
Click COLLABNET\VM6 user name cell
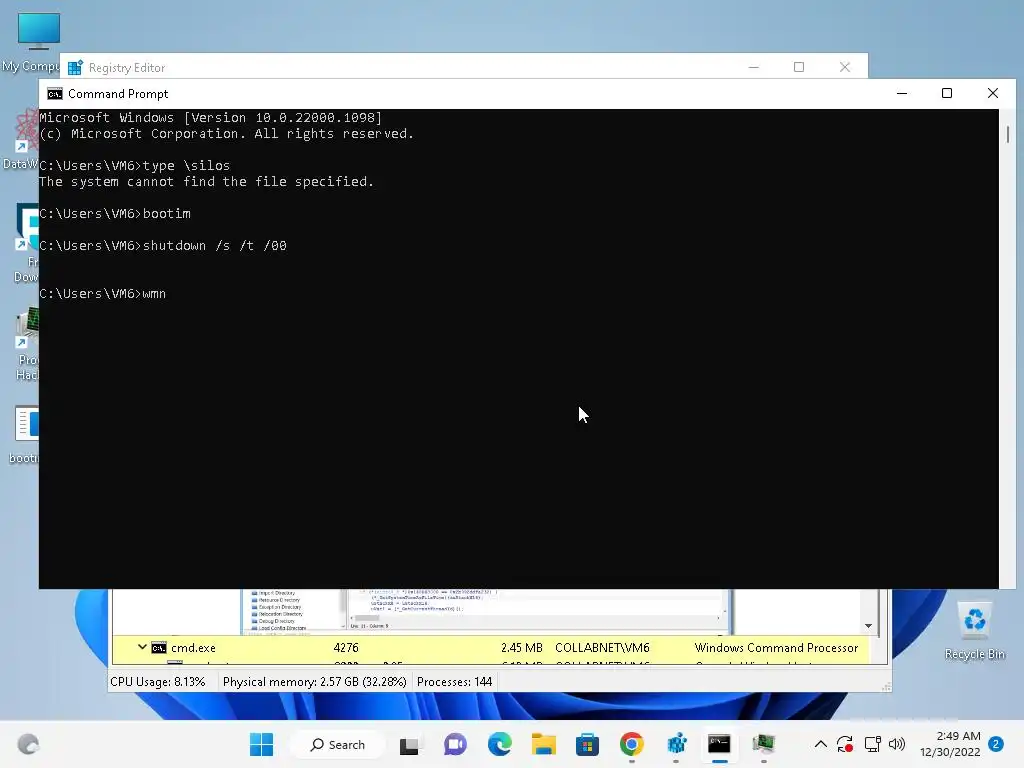point(602,648)
